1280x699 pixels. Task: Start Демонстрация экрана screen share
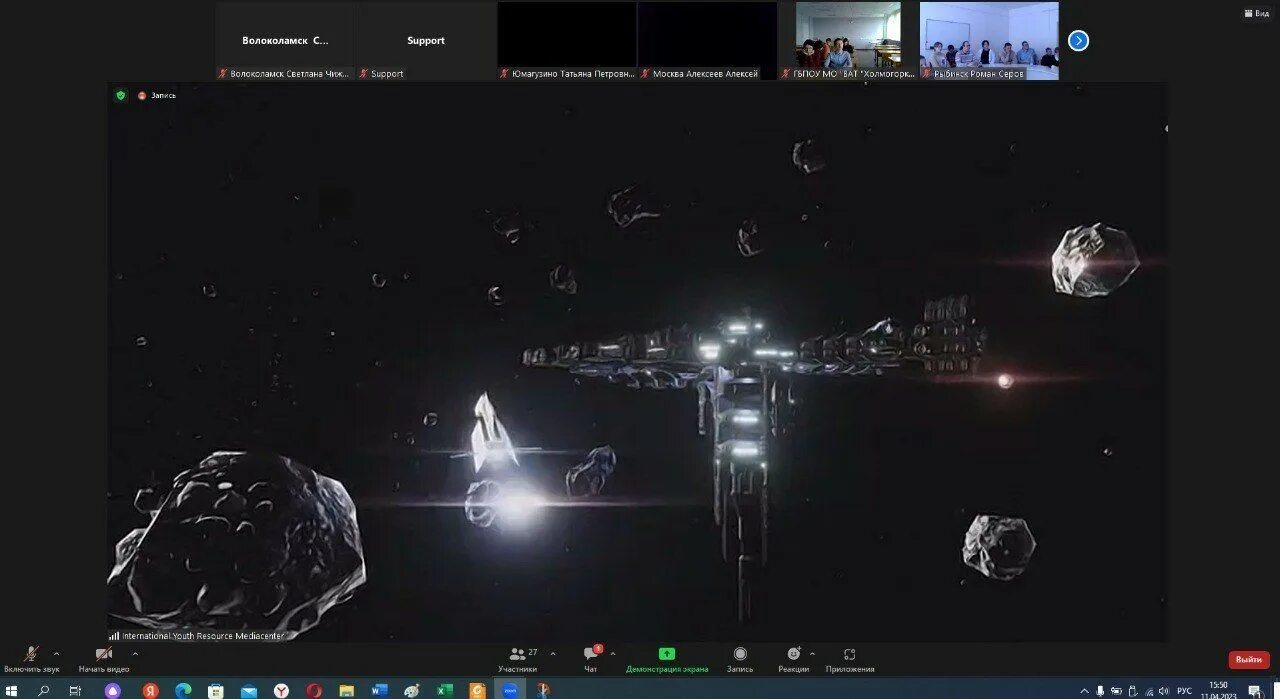[667, 659]
